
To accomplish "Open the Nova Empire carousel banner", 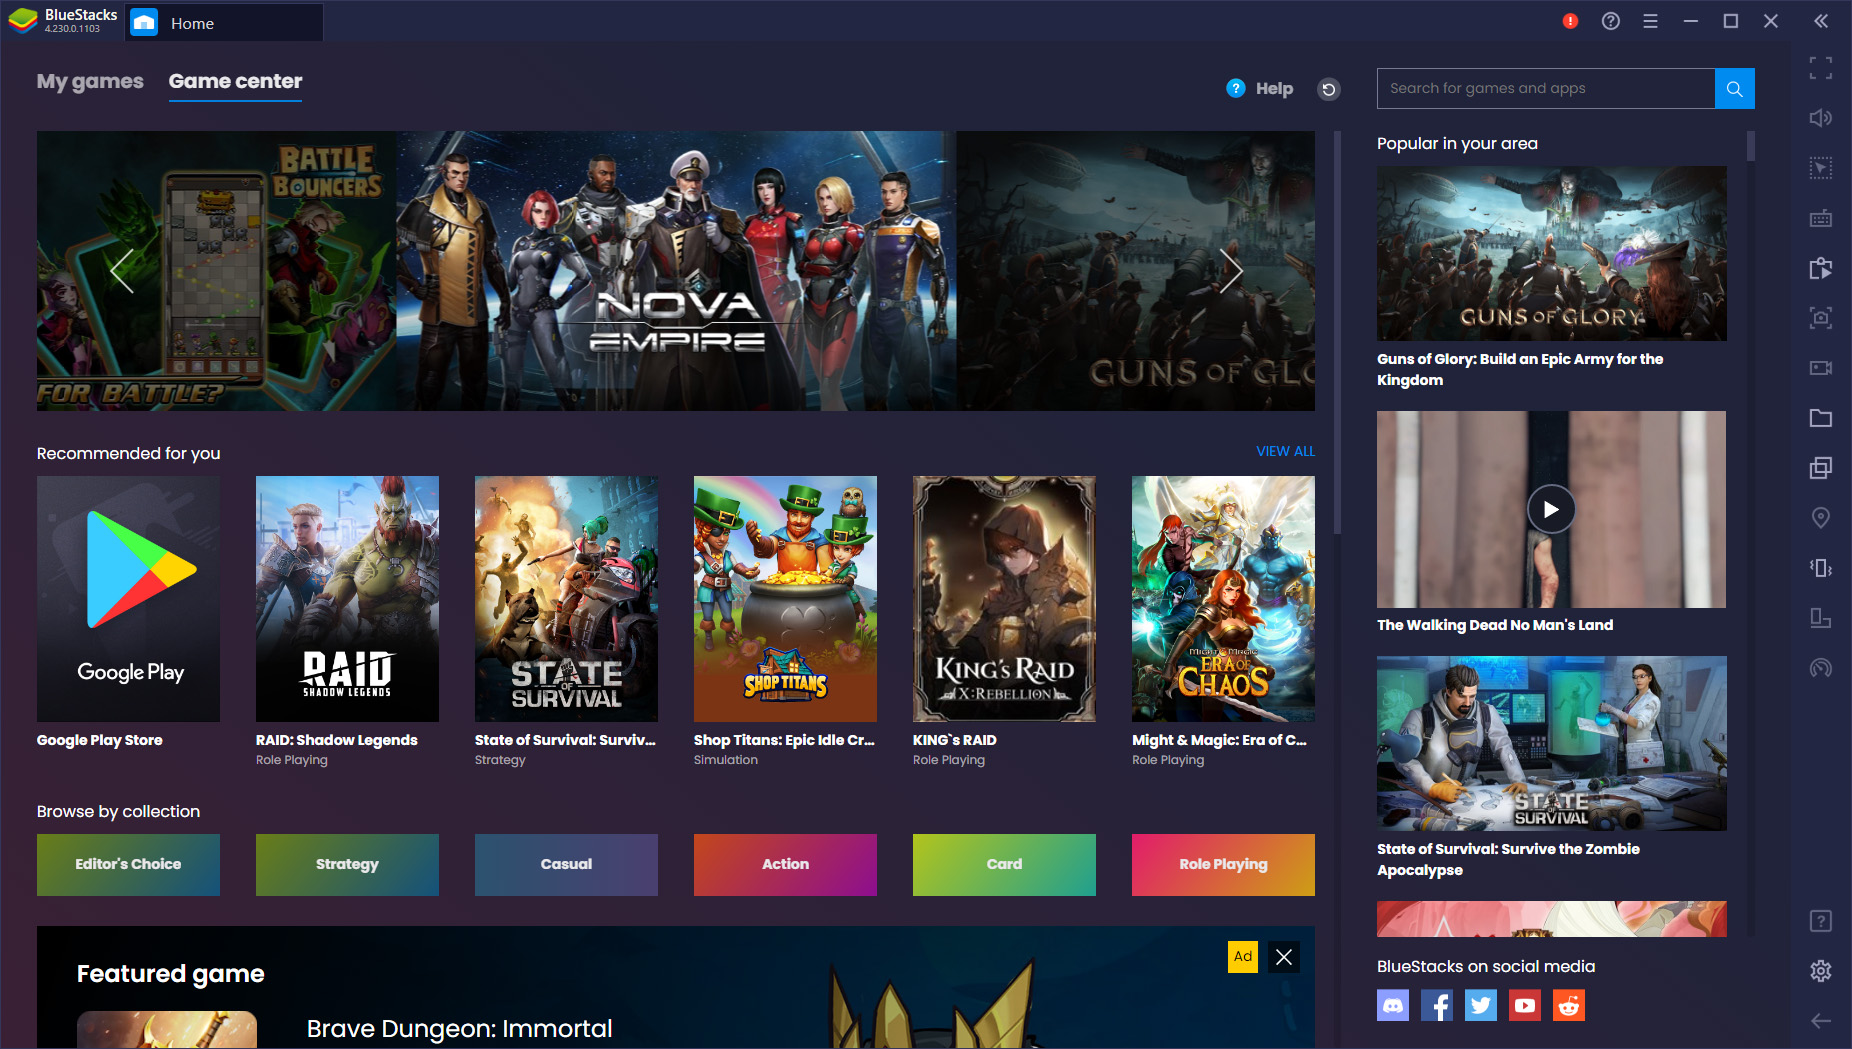I will click(x=676, y=270).
